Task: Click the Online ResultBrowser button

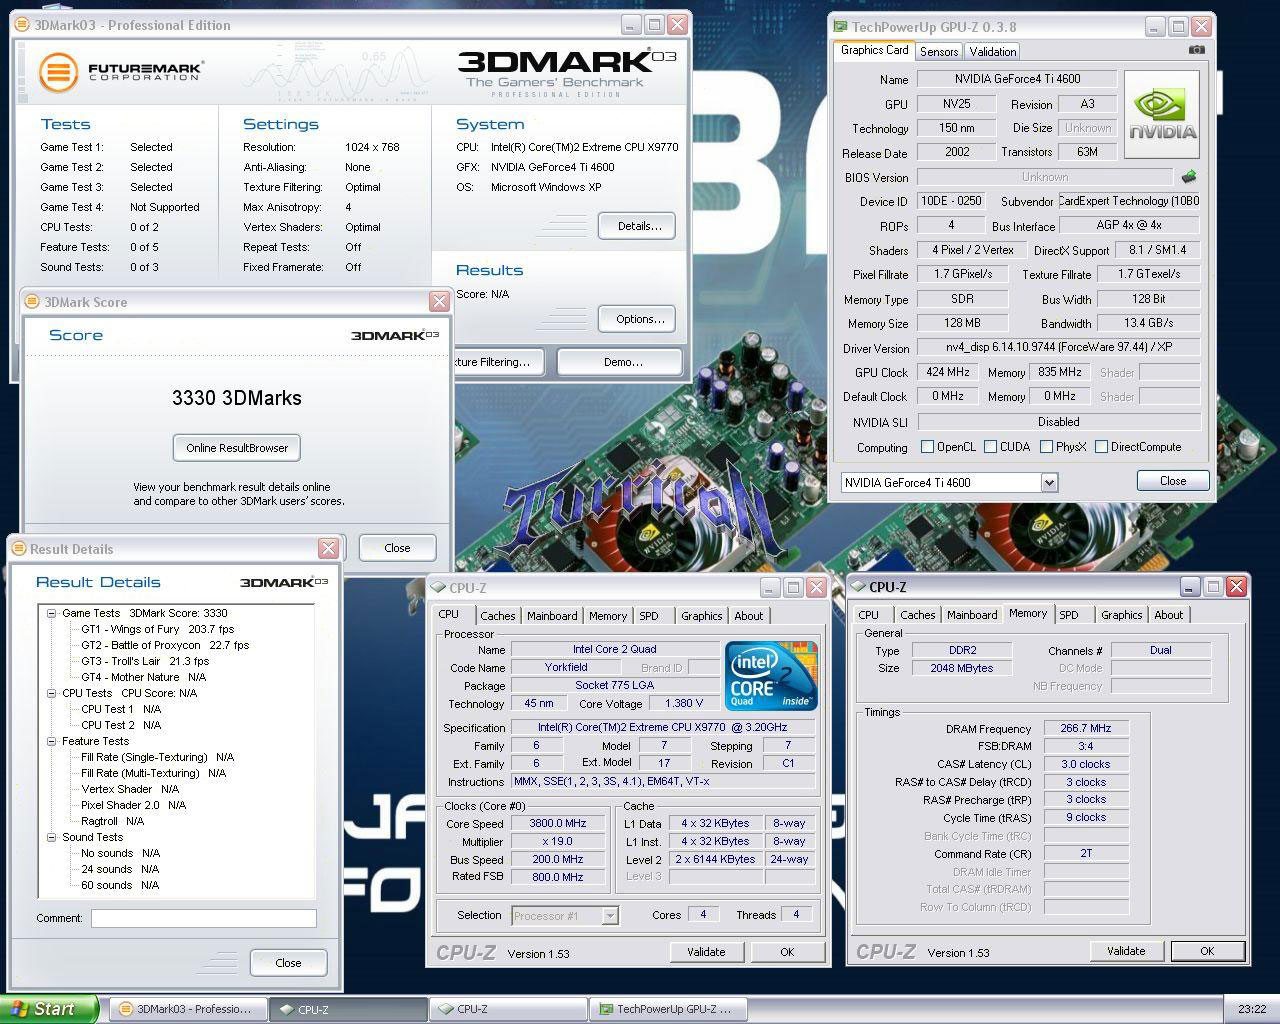Action: [237, 448]
